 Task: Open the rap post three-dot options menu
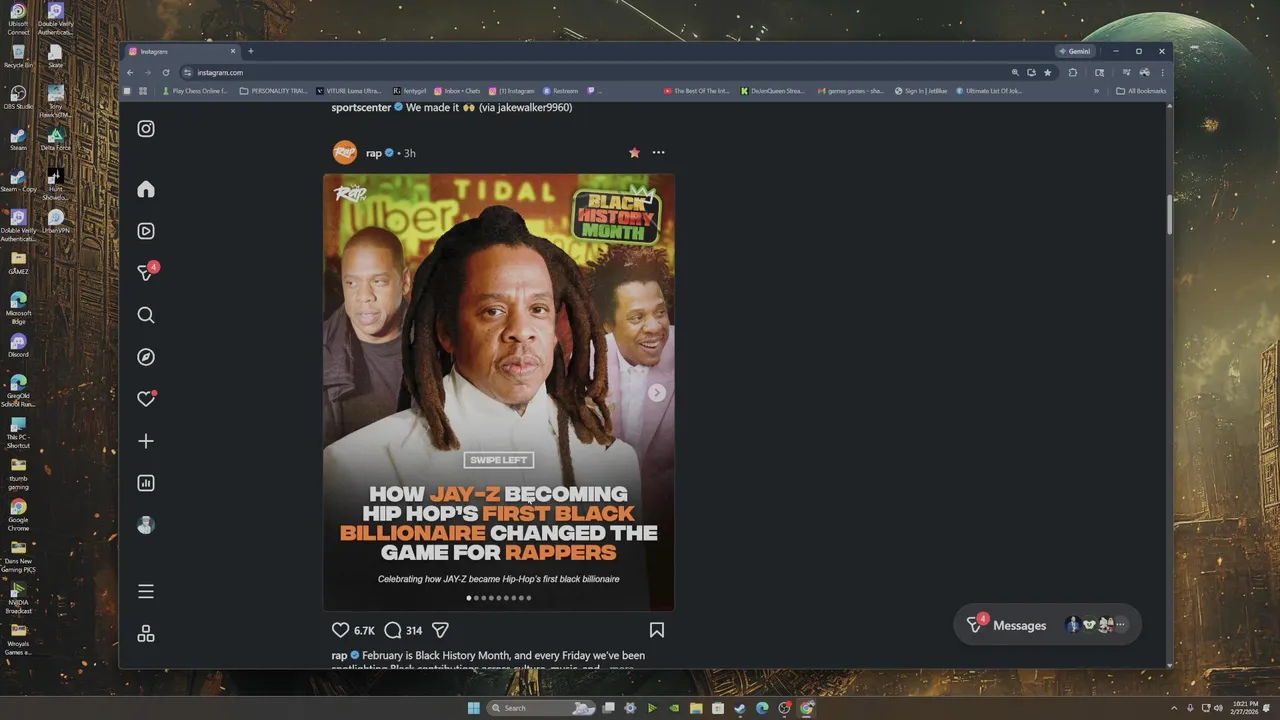658,153
